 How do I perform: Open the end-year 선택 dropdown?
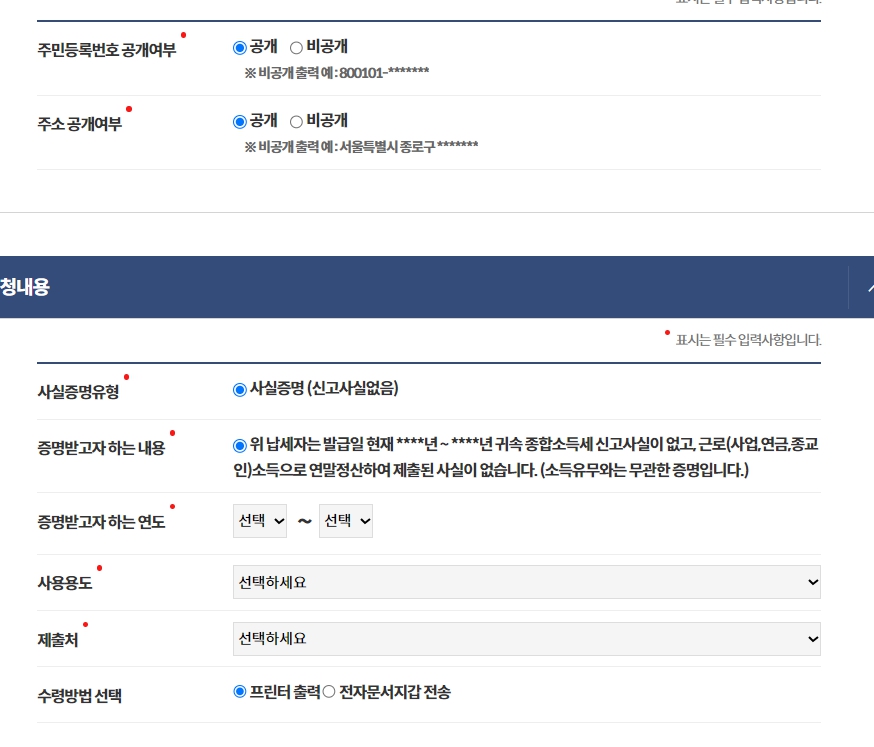pyautogui.click(x=344, y=520)
